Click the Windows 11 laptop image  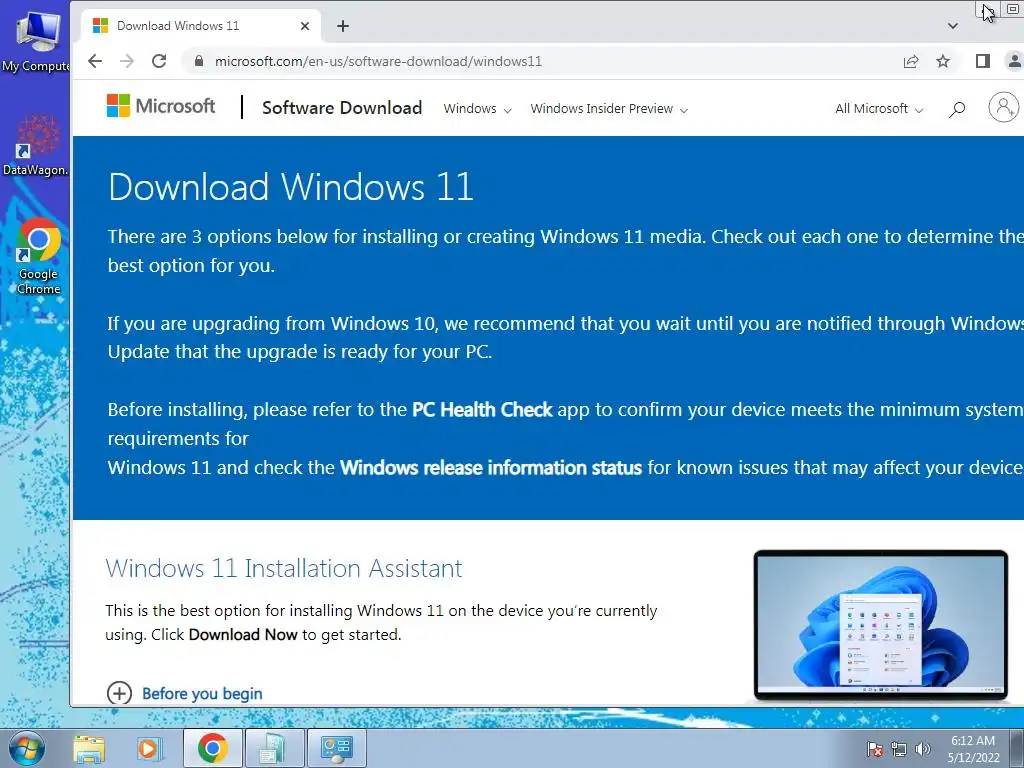(x=880, y=626)
